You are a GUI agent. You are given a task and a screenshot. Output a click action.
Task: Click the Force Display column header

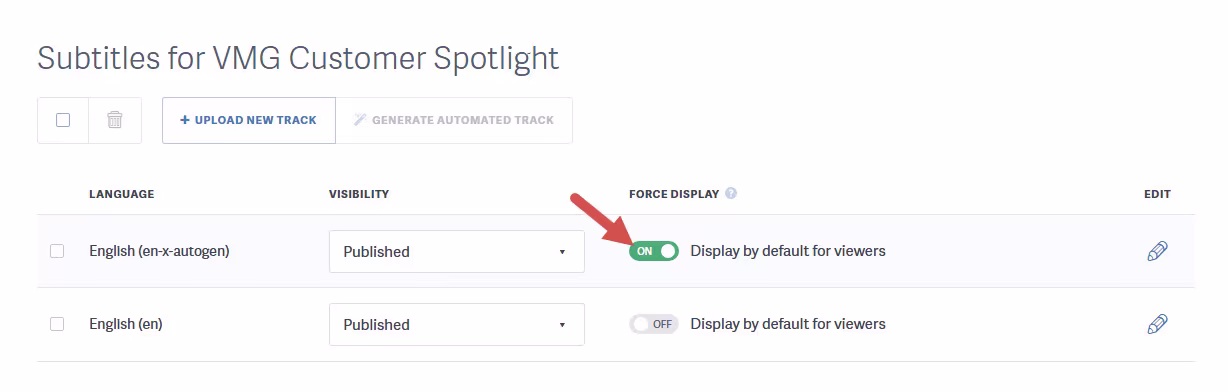click(674, 194)
